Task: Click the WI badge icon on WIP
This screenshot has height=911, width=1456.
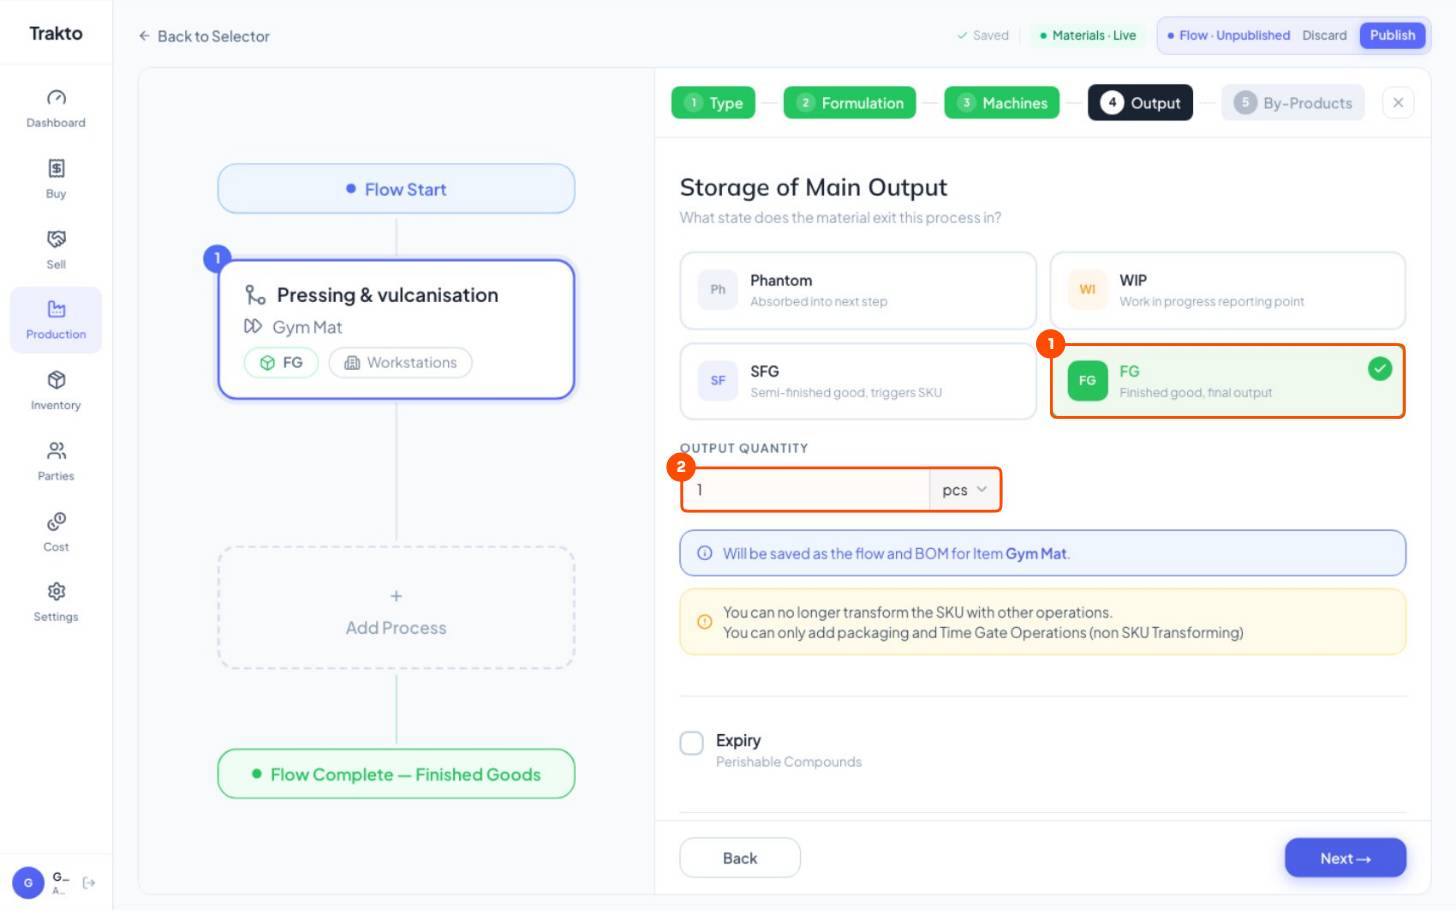Action: [1087, 290]
